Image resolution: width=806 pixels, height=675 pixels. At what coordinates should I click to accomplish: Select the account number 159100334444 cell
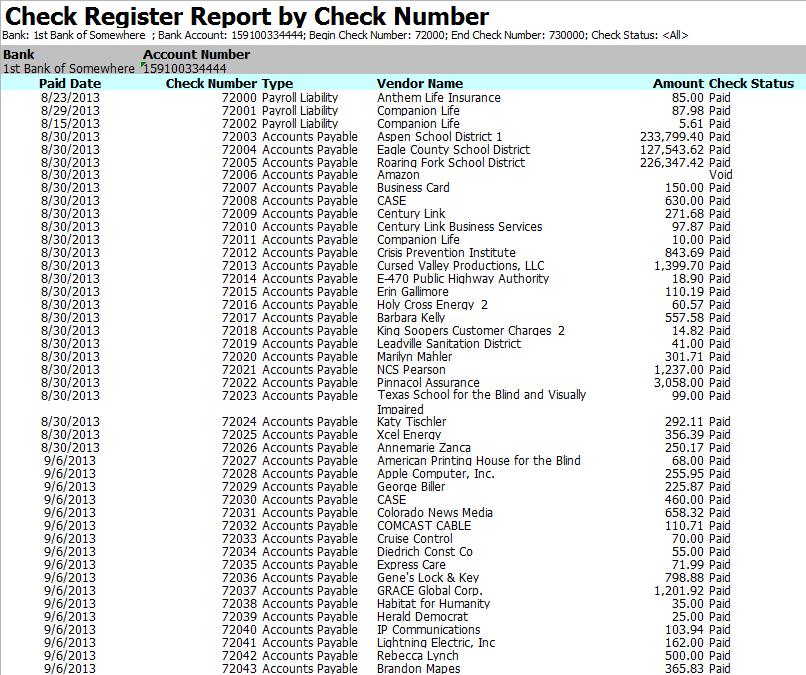coord(184,69)
